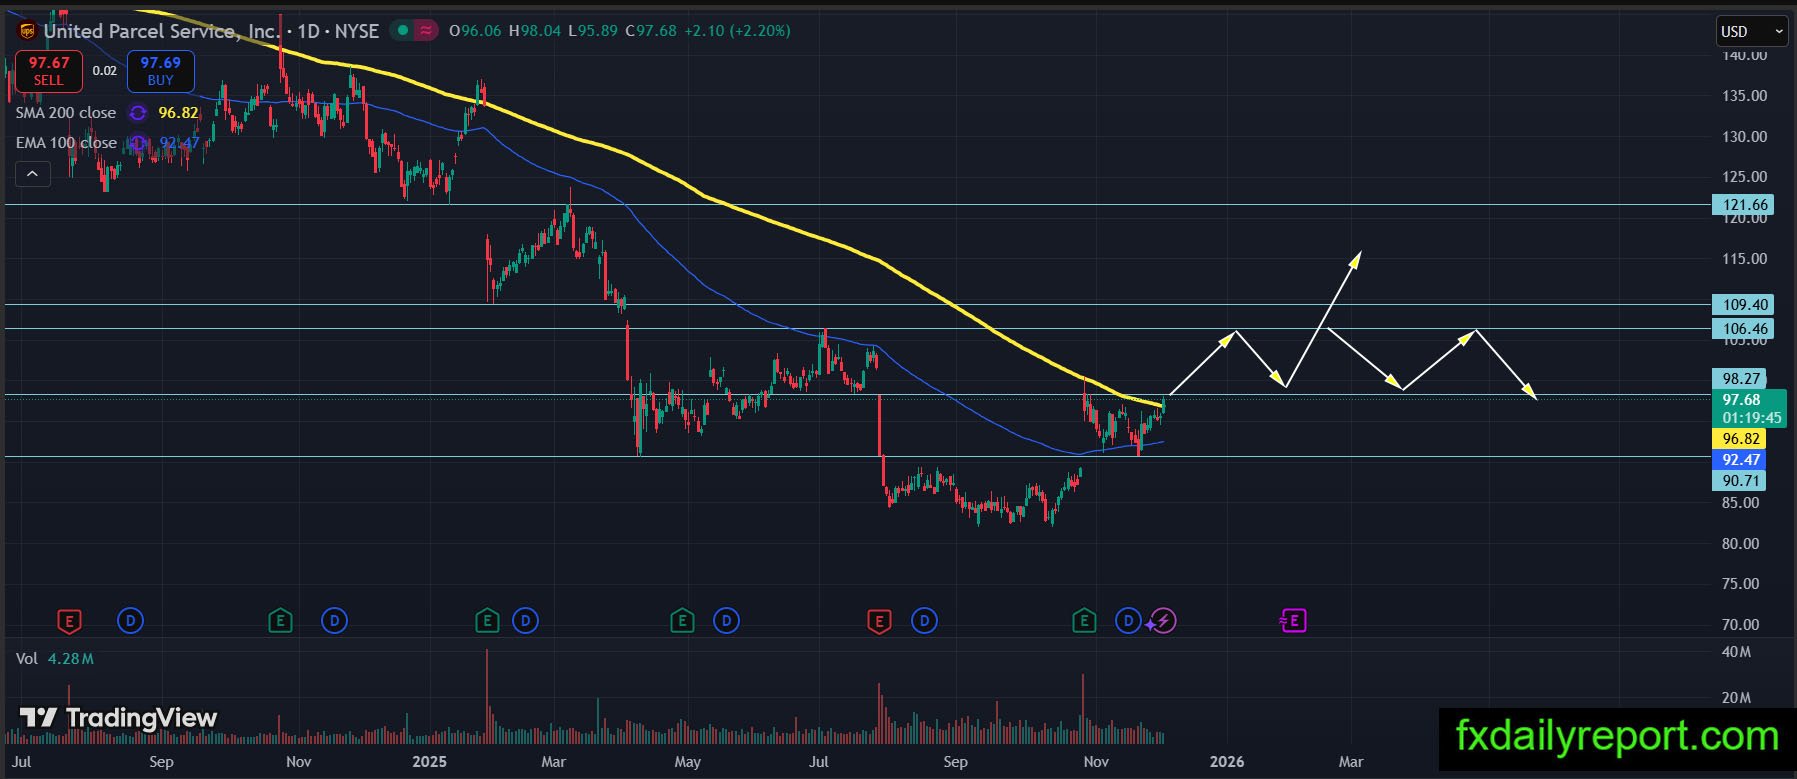Click the 98.27 price label on the axis
1797x779 pixels.
click(x=1740, y=379)
